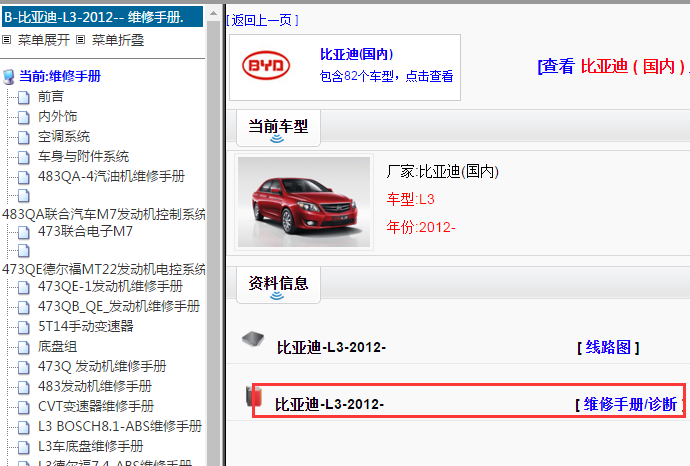Click the page icon beside 473QE-1发动机维修手册
This screenshot has height=466, width=690.
pyautogui.click(x=24, y=287)
